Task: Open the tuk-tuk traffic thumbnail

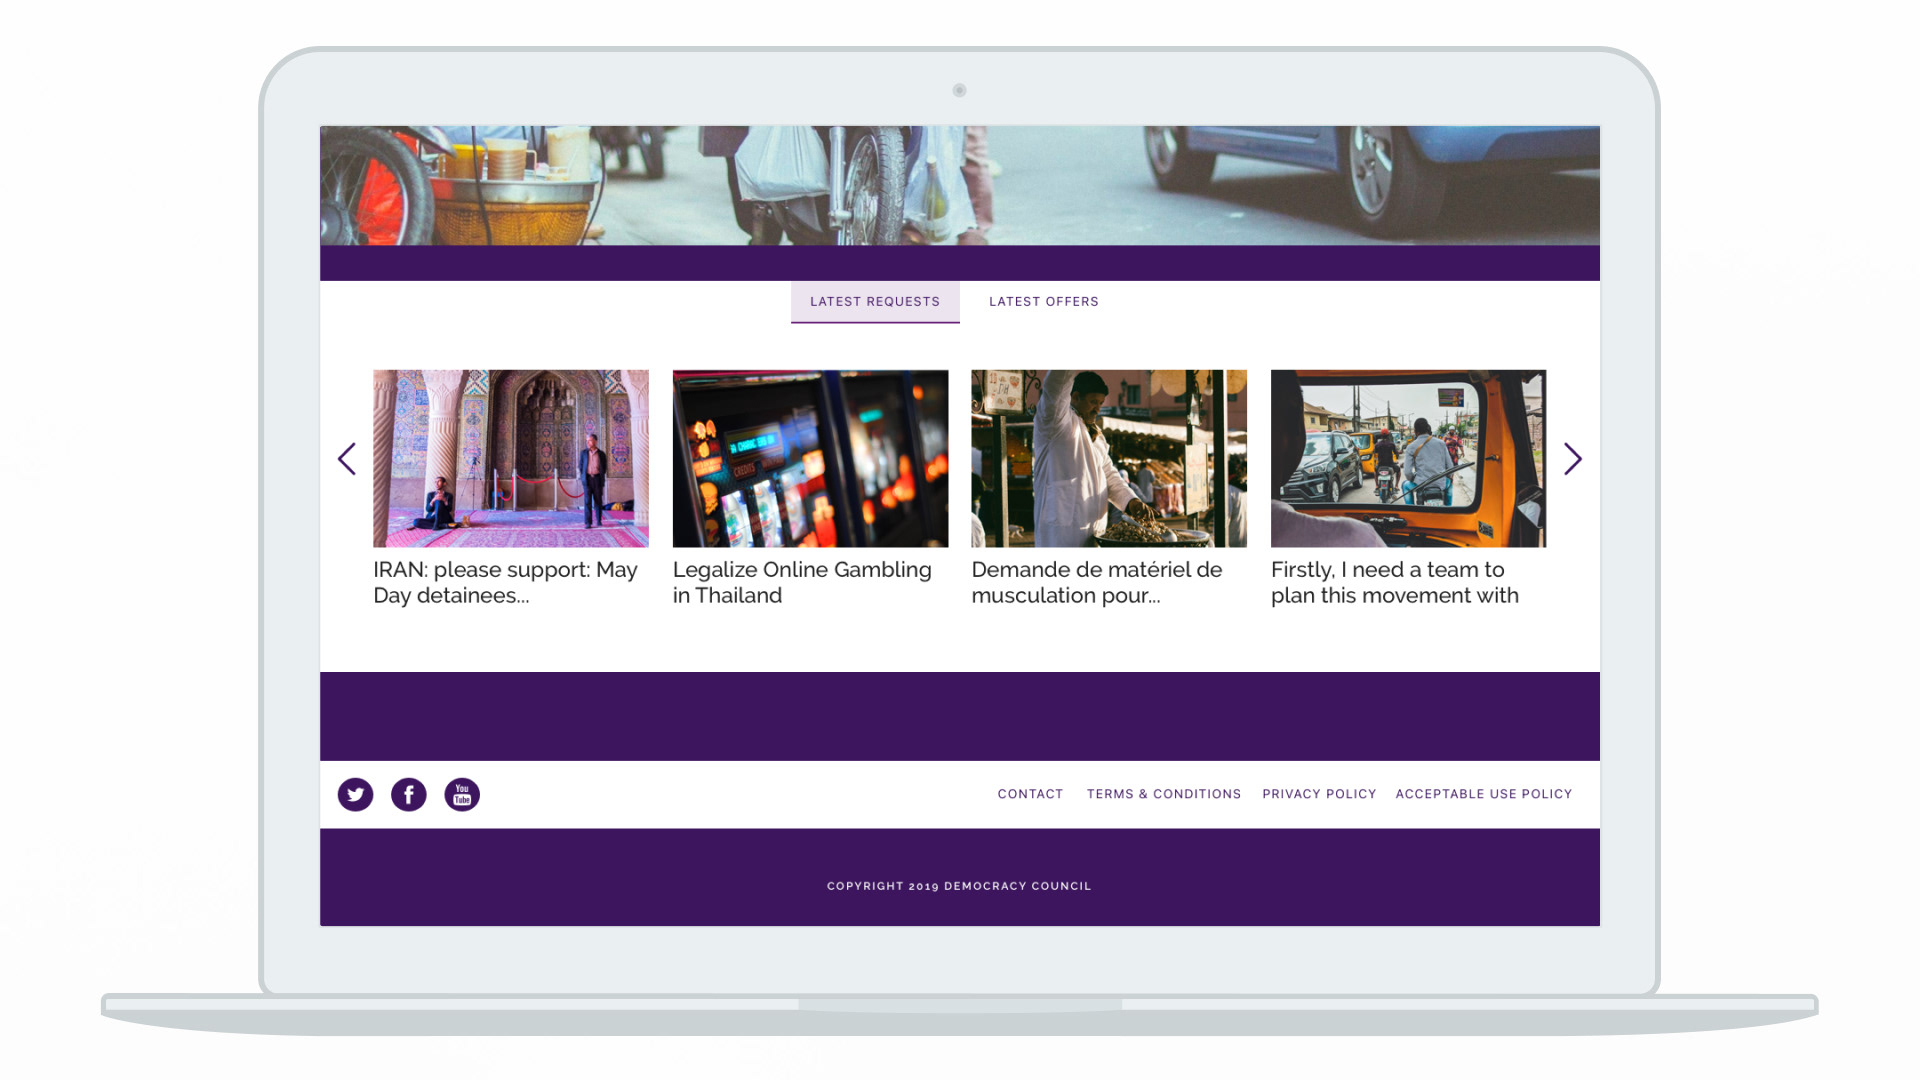Action: (x=1408, y=458)
